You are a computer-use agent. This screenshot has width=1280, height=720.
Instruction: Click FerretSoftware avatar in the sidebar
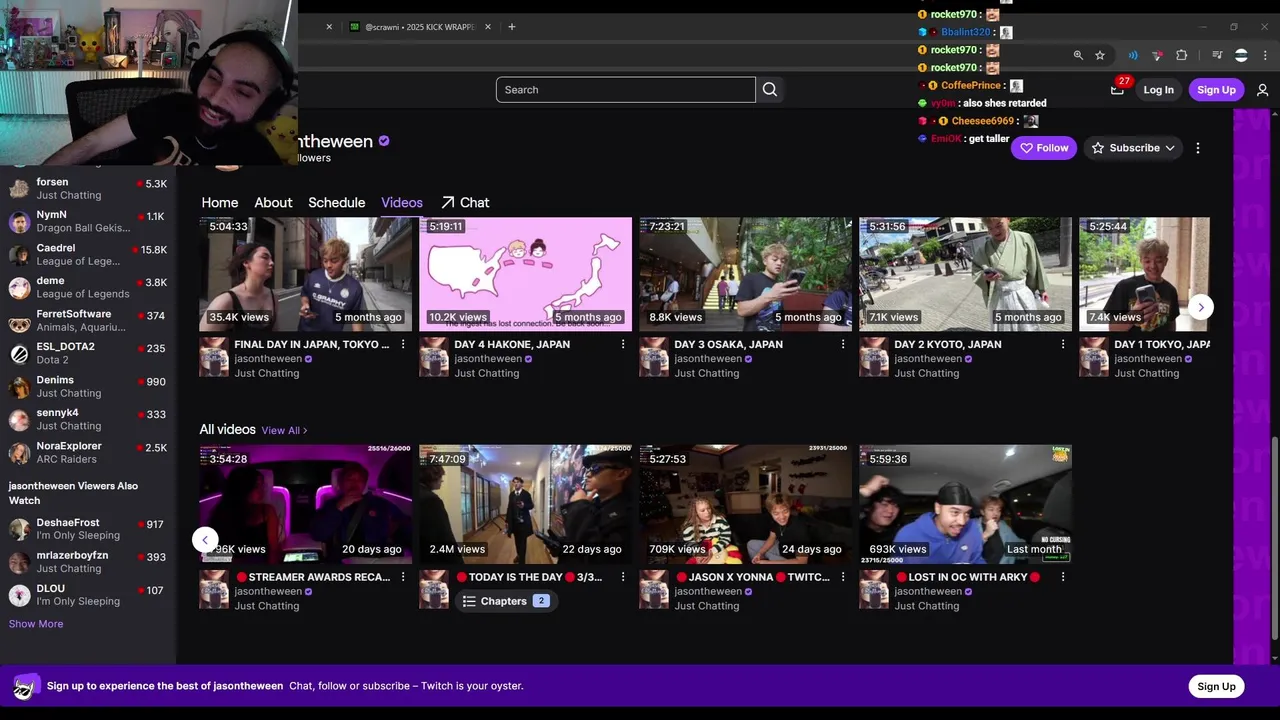(x=19, y=320)
